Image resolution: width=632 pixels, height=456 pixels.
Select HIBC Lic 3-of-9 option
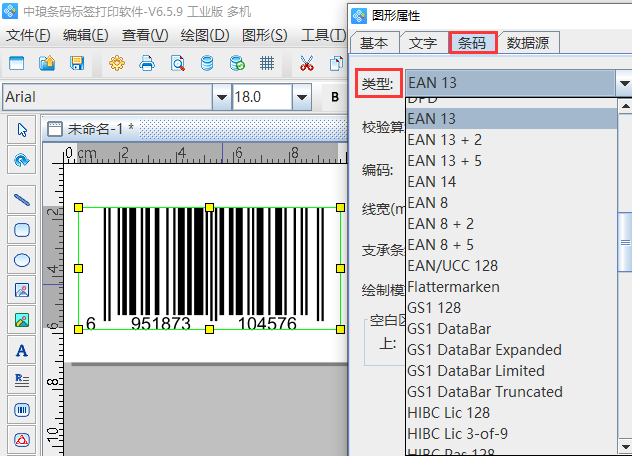pyautogui.click(x=511, y=433)
